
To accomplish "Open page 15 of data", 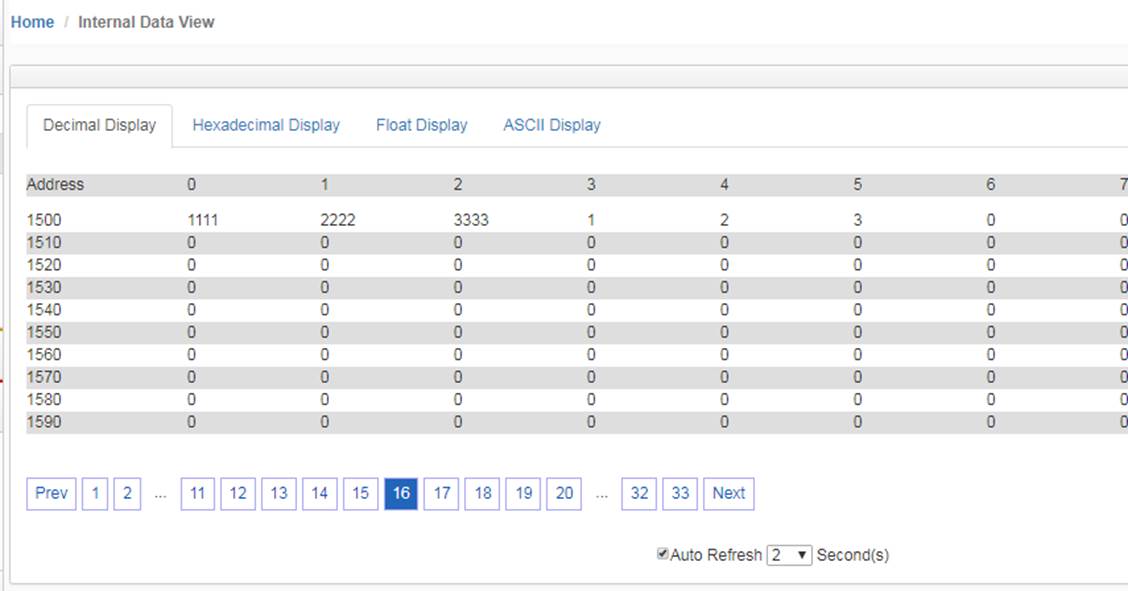I will [x=360, y=494].
